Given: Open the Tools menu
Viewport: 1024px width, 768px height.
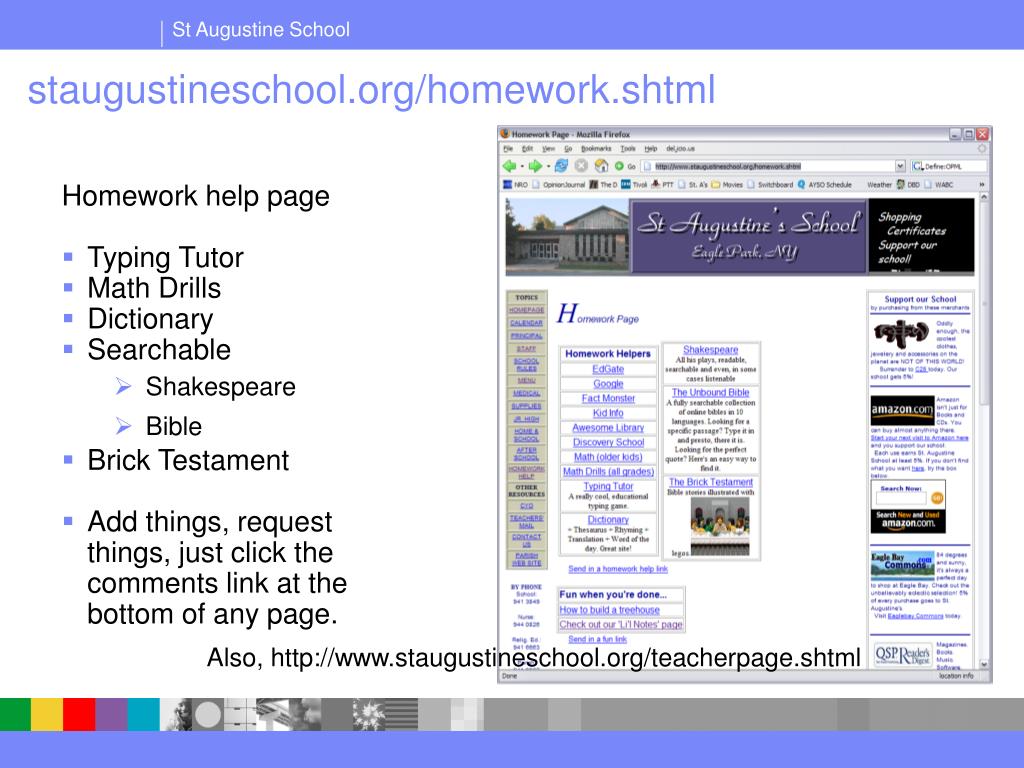Looking at the screenshot, I should pos(628,148).
